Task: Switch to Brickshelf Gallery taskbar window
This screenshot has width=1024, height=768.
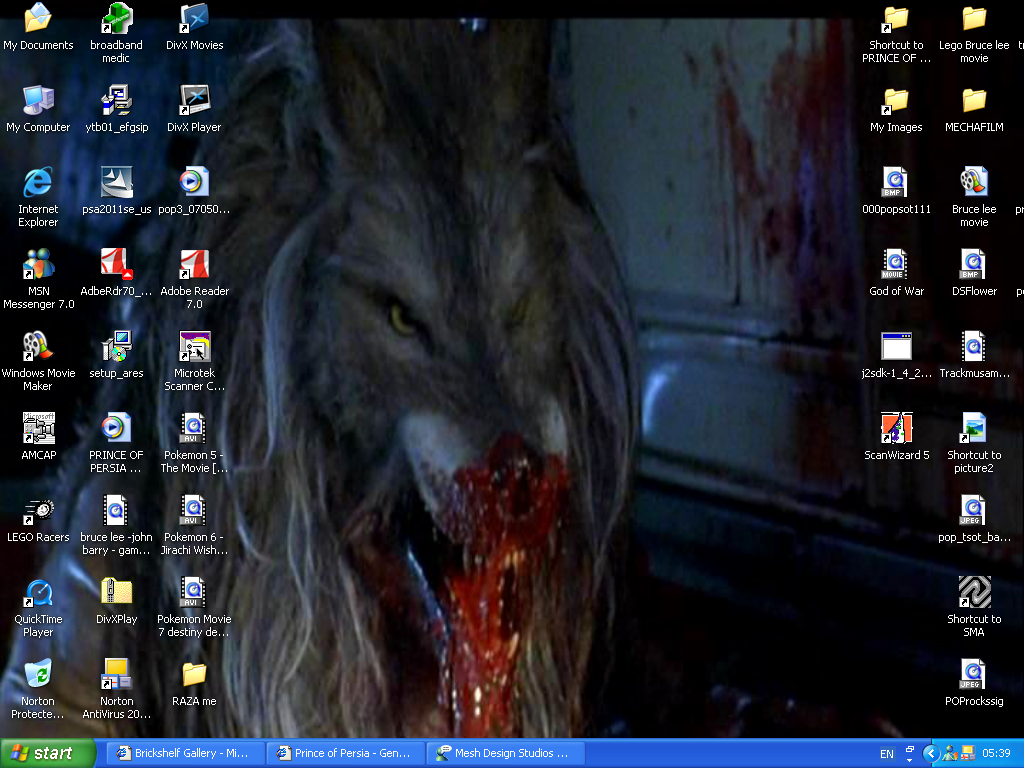Action: [185, 754]
